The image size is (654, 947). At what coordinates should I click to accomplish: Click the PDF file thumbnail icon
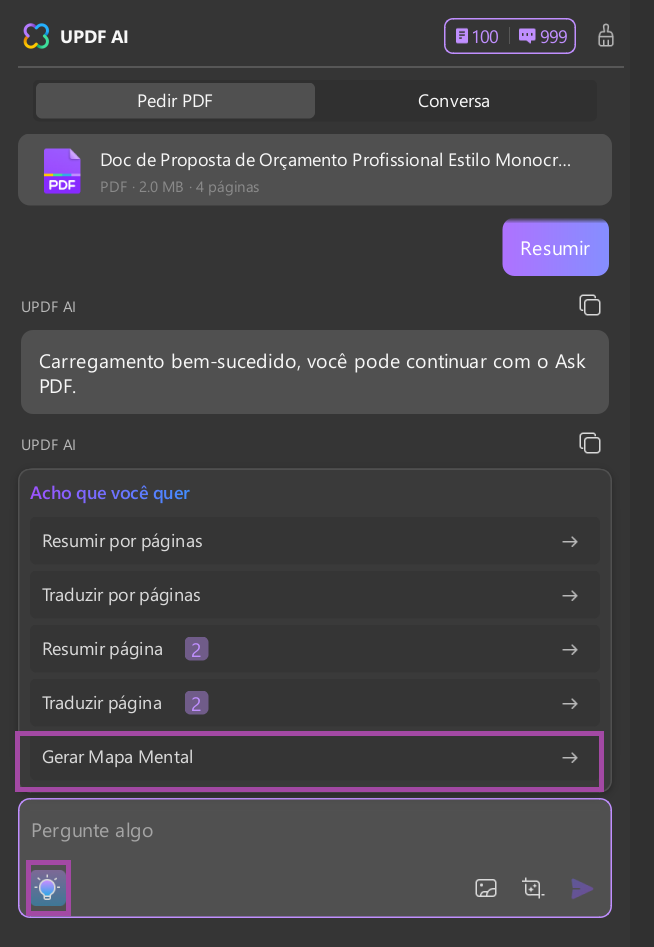click(x=62, y=169)
